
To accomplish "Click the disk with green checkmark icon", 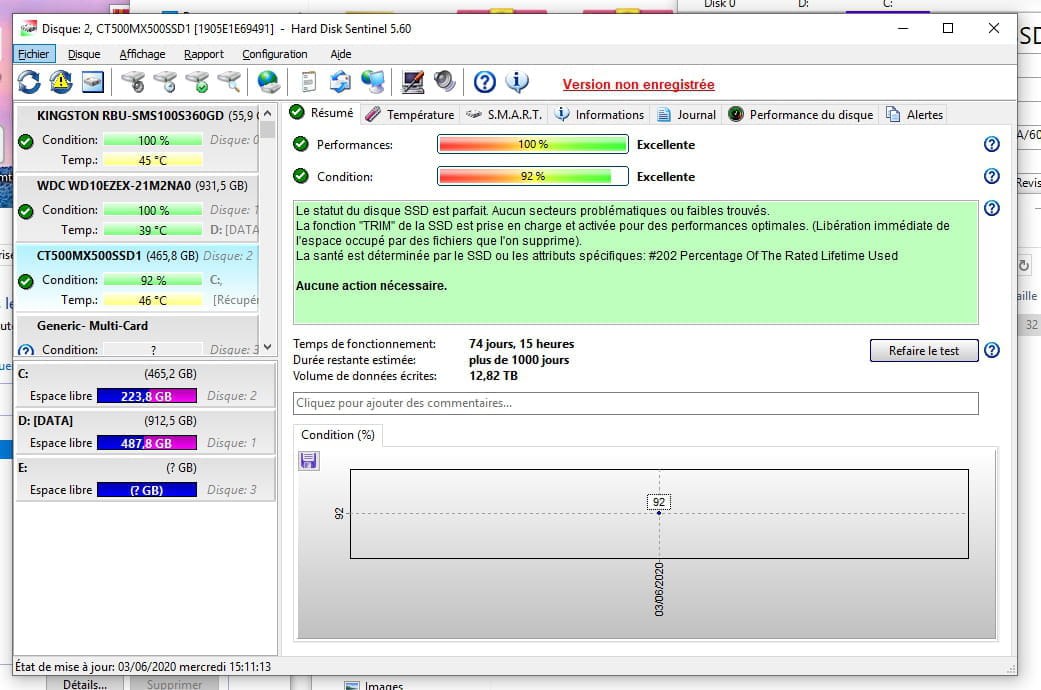I will [197, 82].
